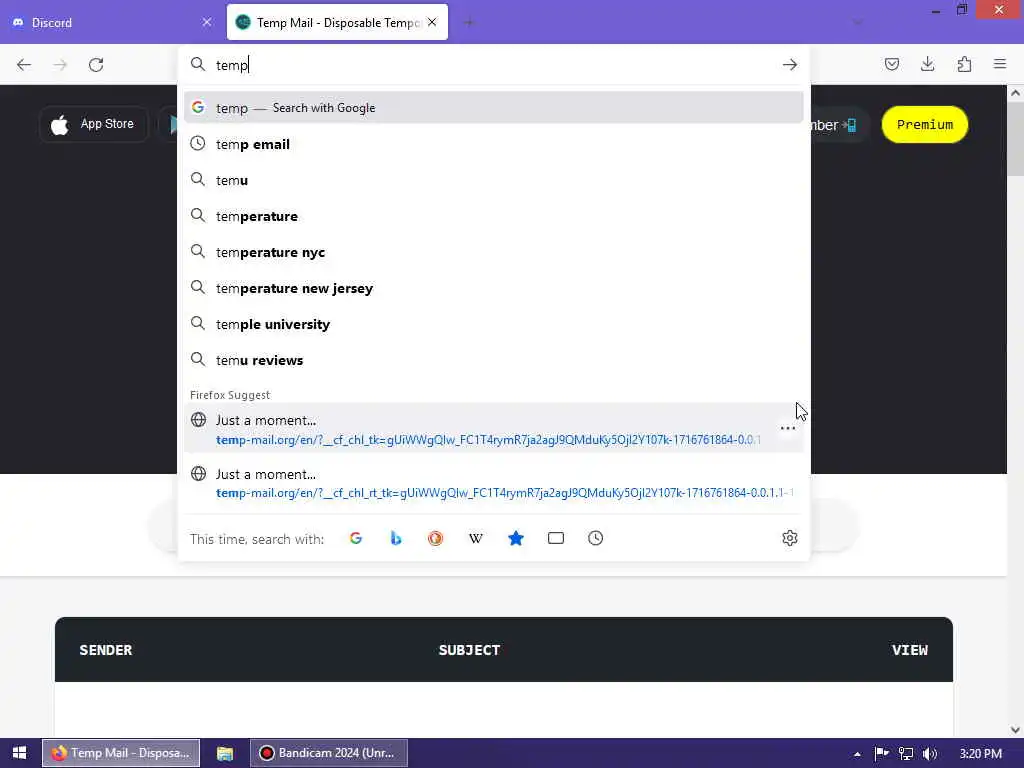Open the network tray icon
Screen dimensions: 1024x768
(906, 753)
